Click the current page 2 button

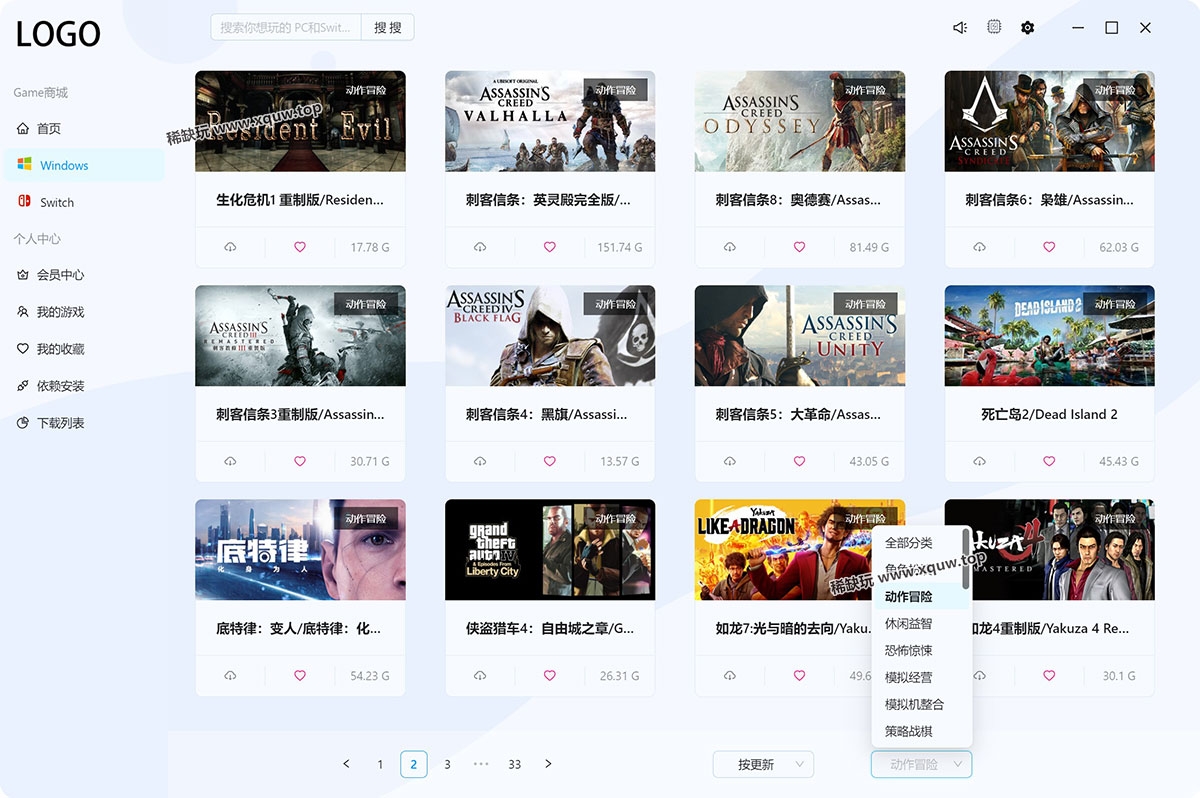[414, 764]
